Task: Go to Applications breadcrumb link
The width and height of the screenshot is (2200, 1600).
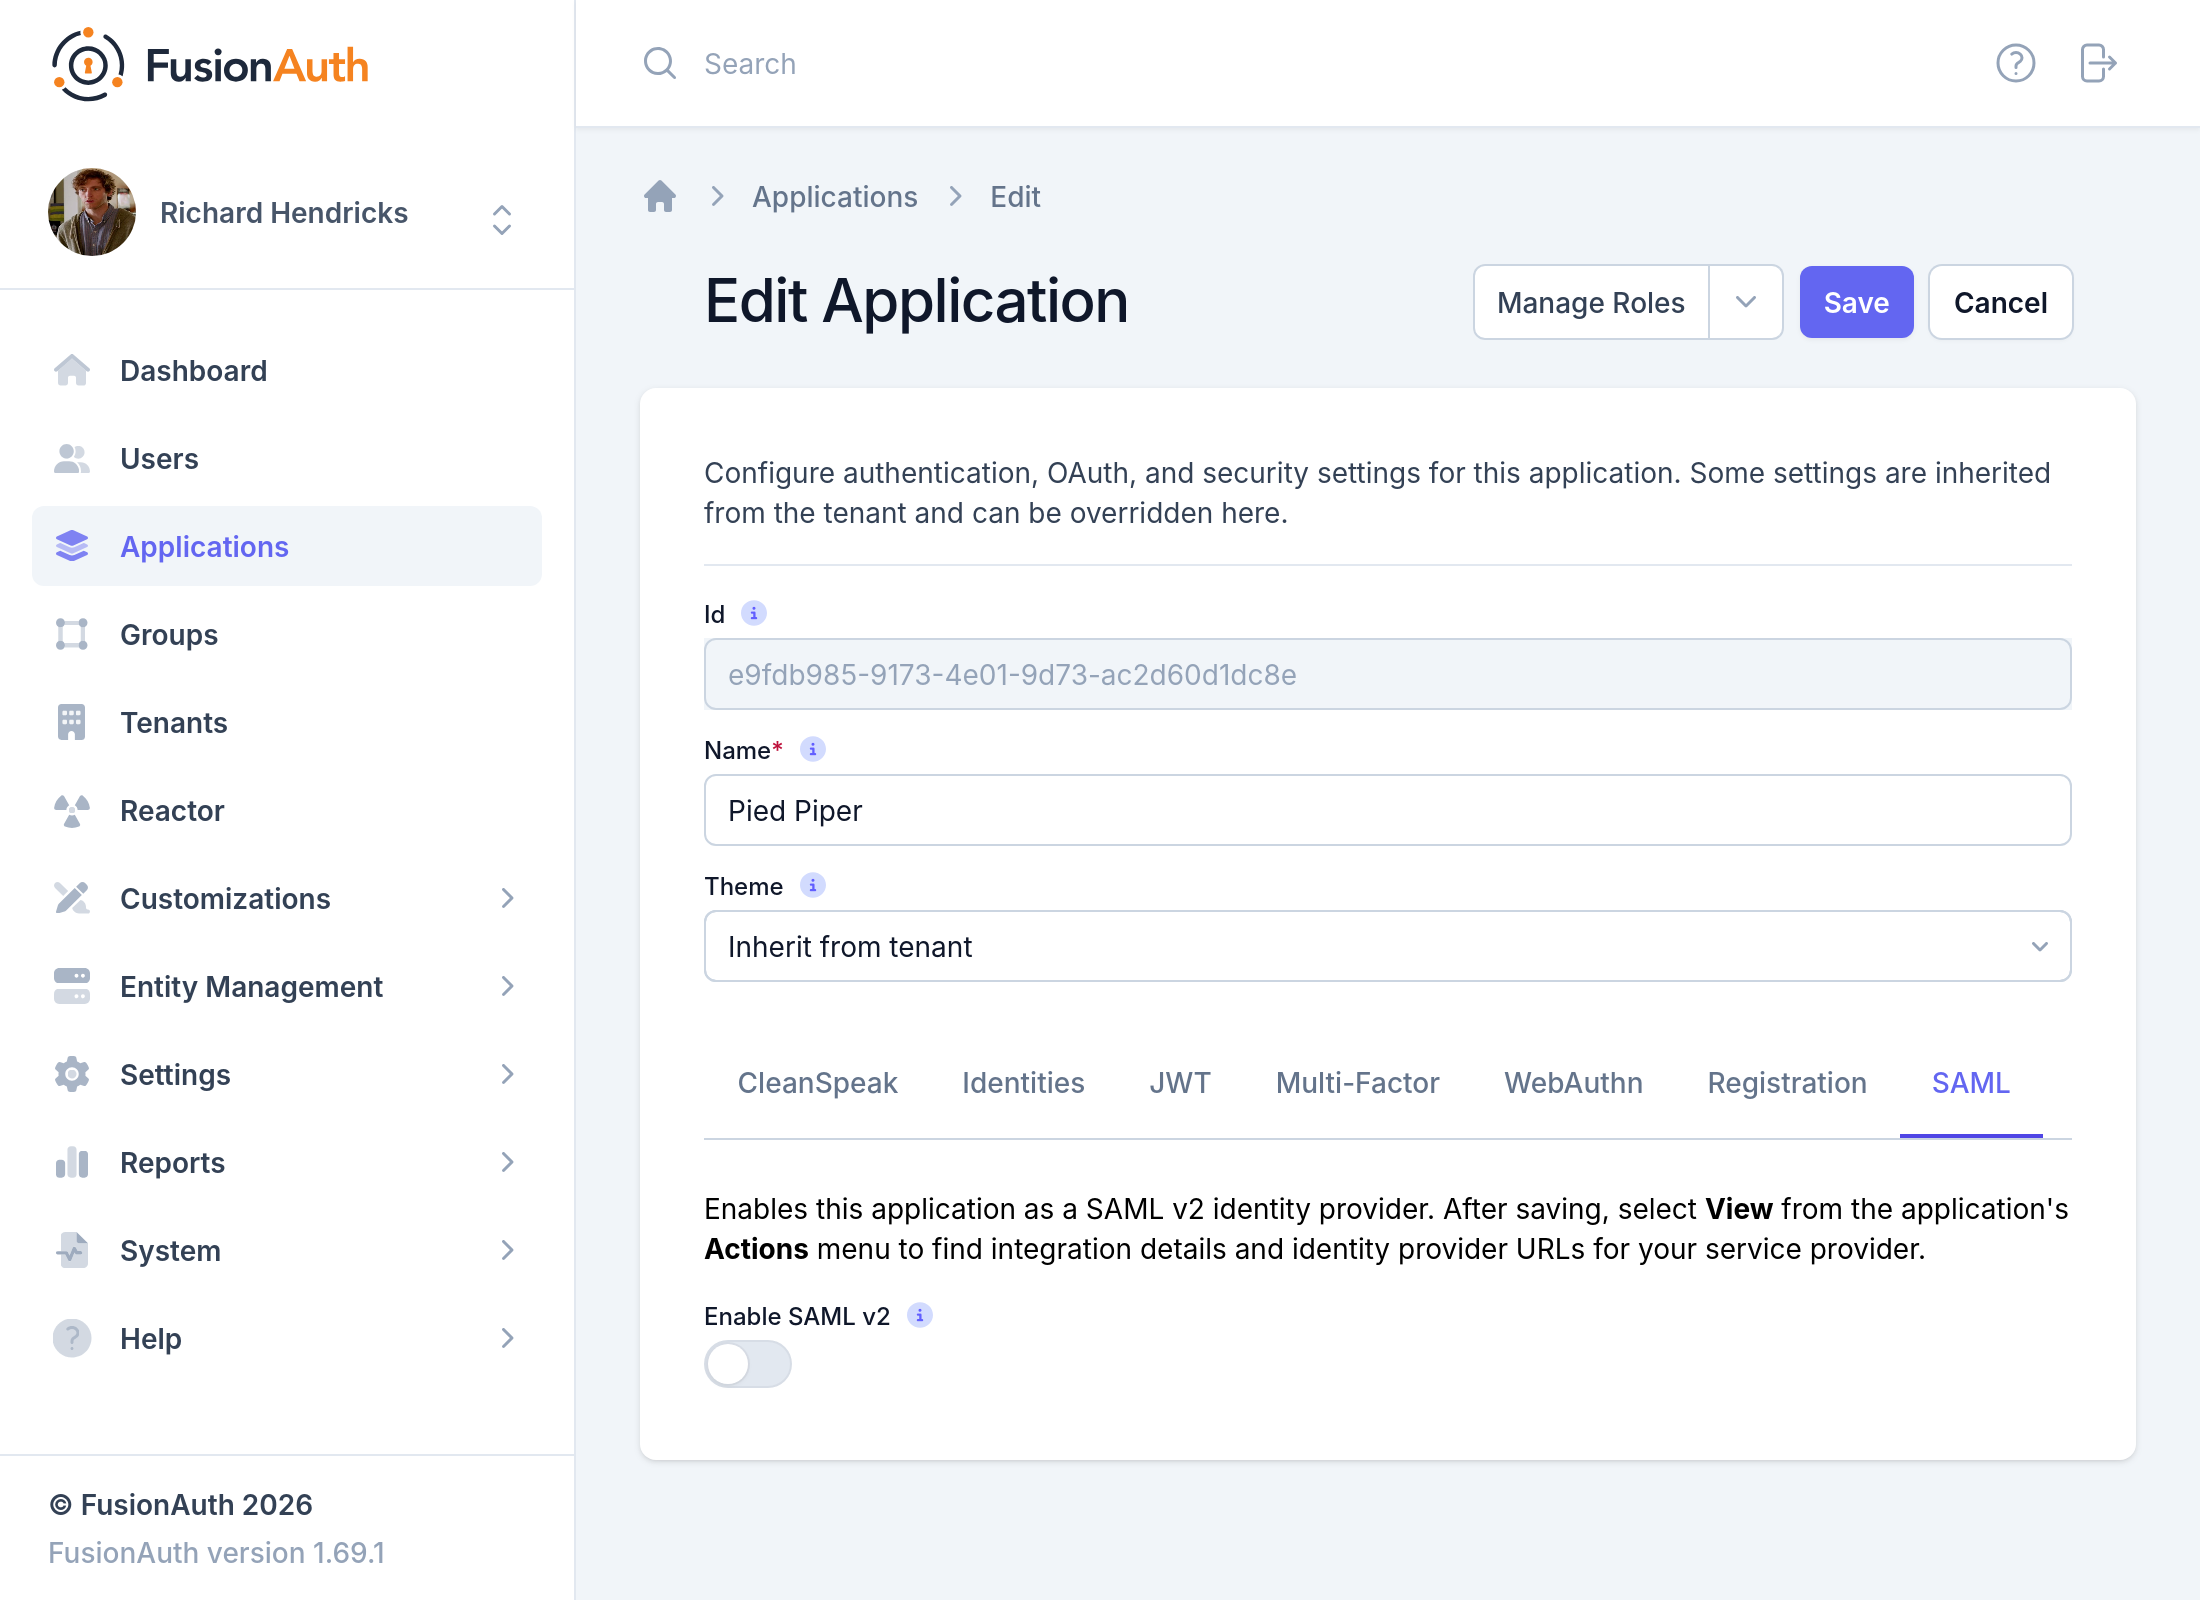Action: click(x=834, y=197)
